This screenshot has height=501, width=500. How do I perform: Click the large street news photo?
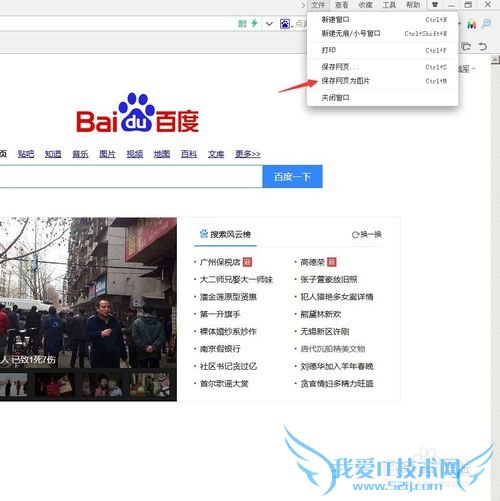[88, 293]
